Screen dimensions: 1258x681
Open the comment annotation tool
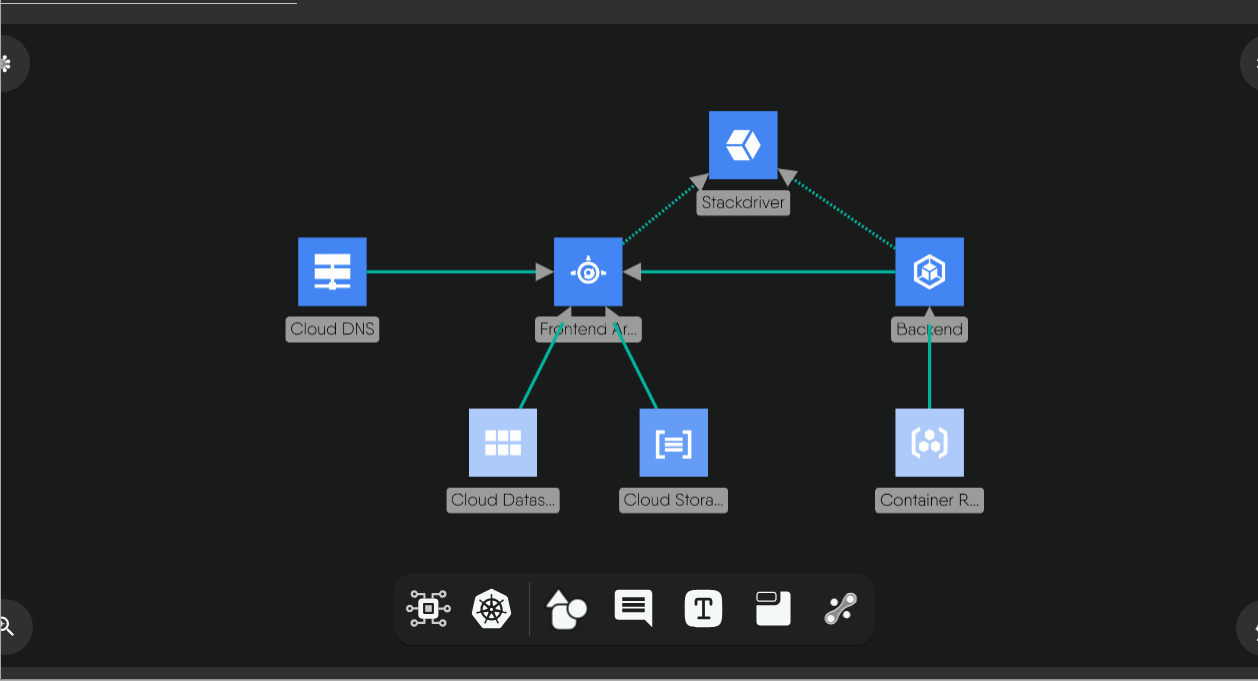633,608
